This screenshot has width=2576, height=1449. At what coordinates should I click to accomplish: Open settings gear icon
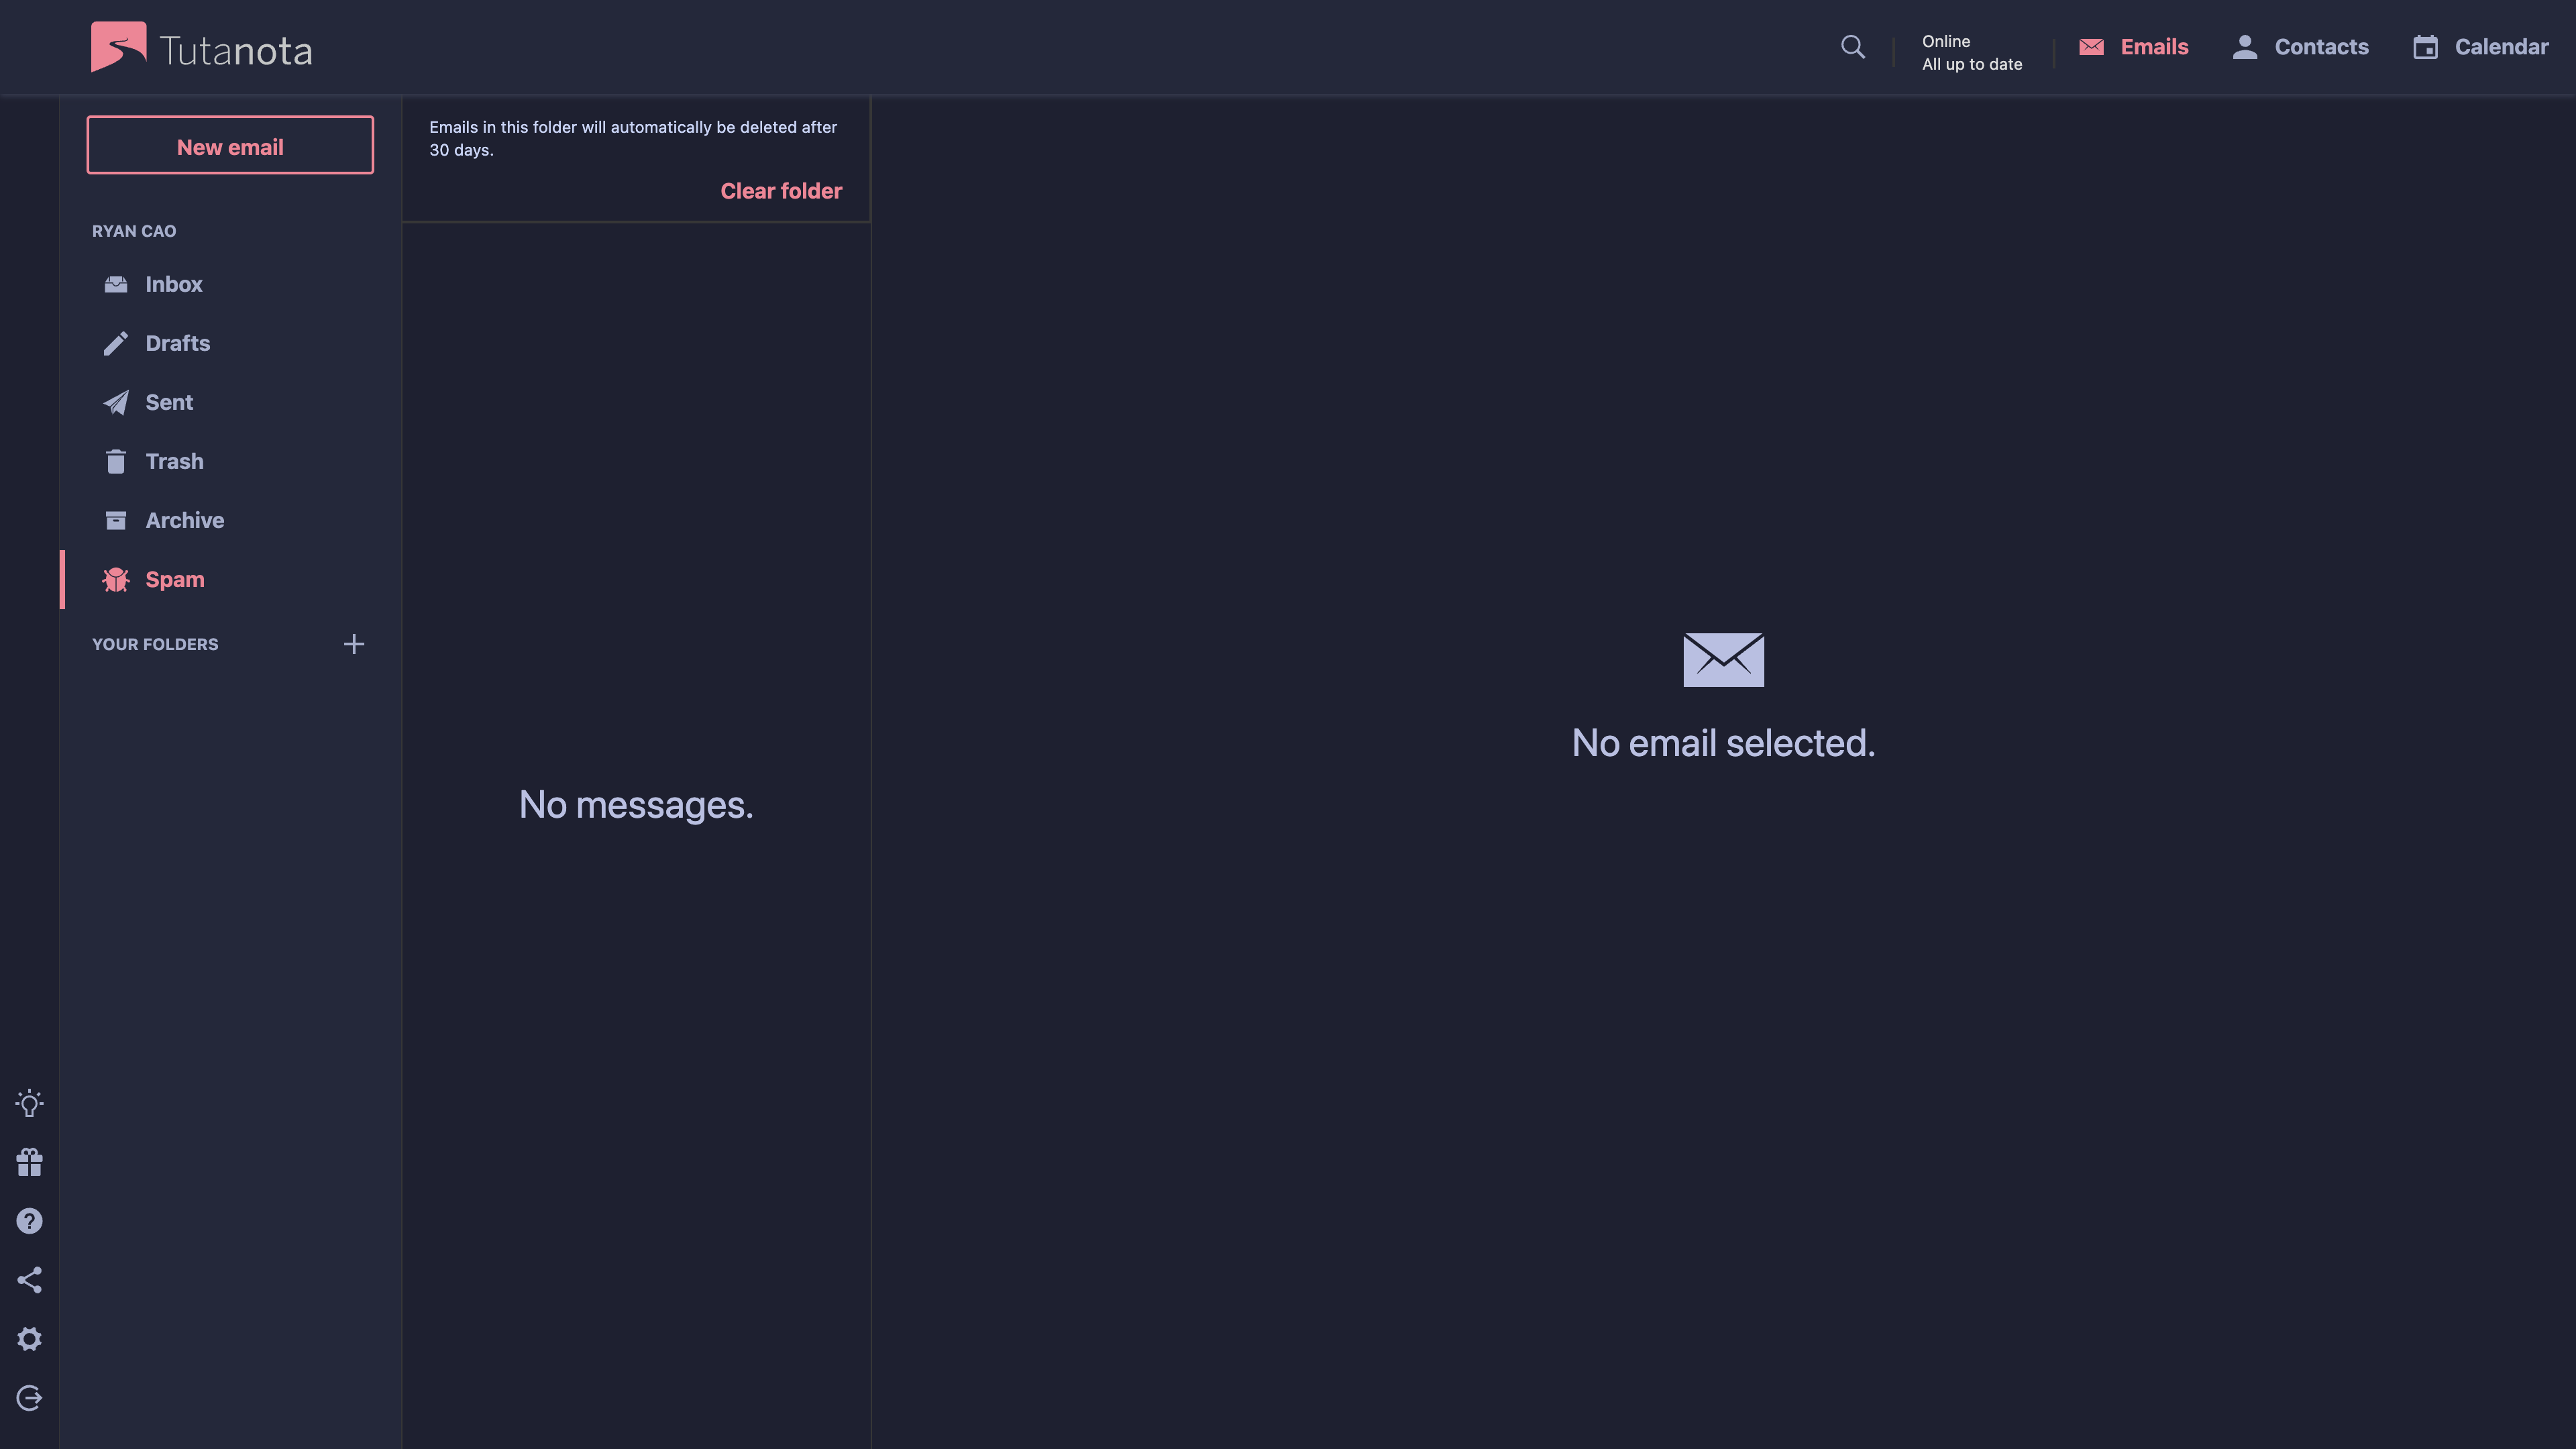(29, 1339)
